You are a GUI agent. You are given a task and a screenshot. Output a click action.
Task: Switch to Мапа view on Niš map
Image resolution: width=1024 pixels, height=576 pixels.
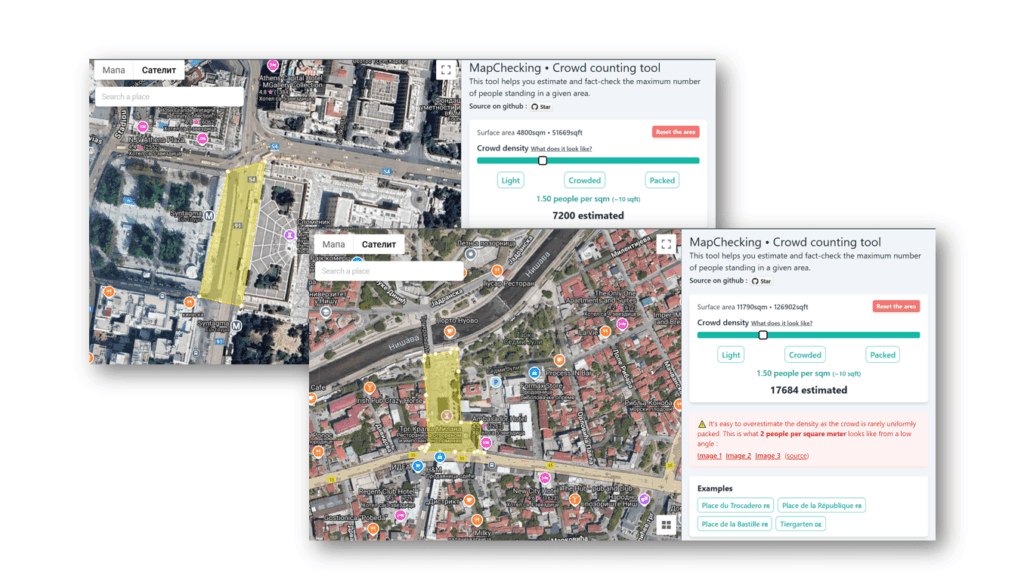click(x=334, y=244)
